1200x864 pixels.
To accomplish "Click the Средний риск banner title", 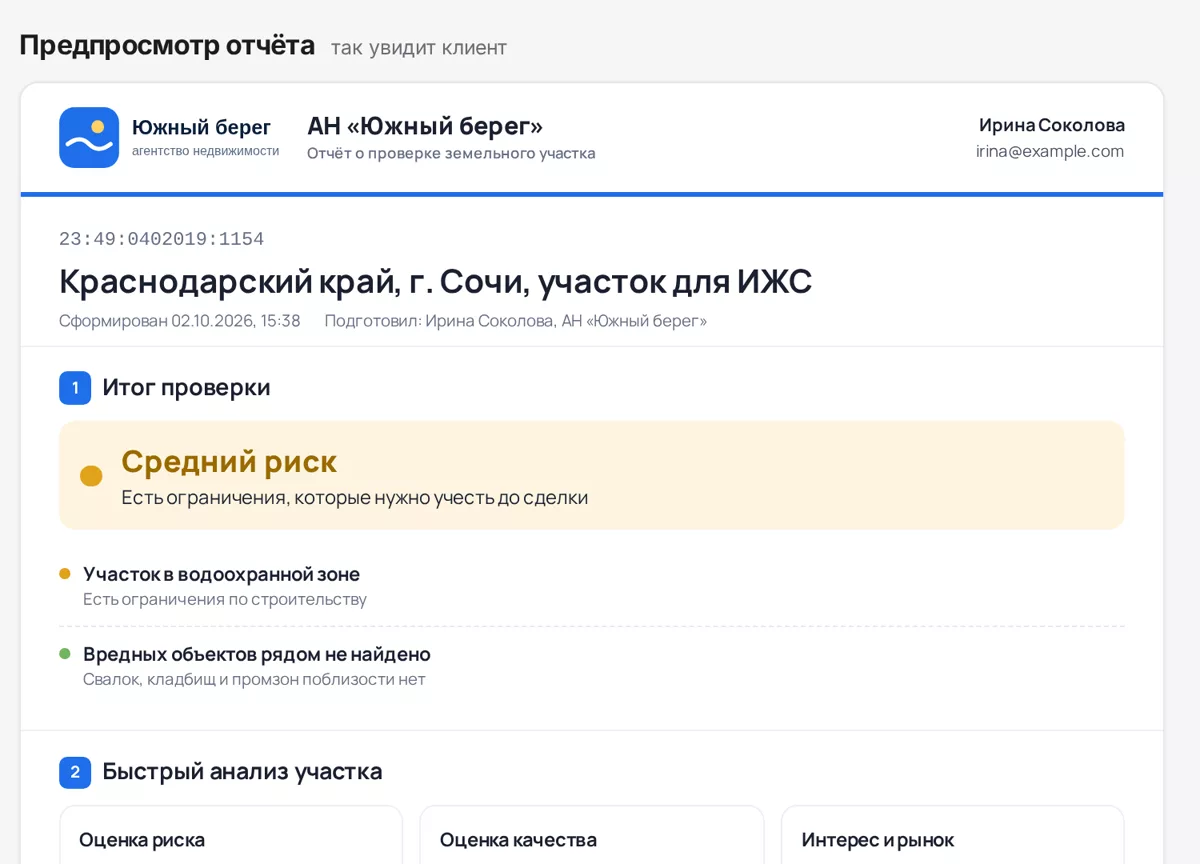I will click(x=229, y=462).
